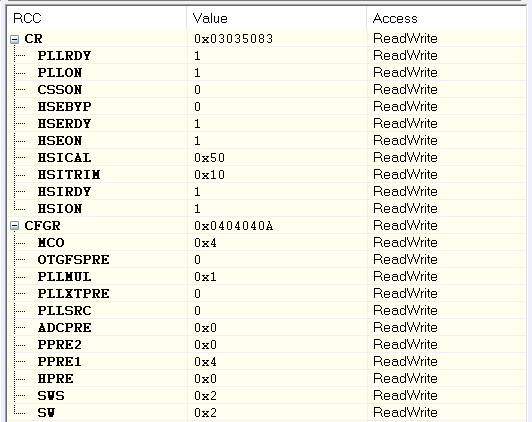
Task: Collapse the CR register node
Action: tap(14, 39)
